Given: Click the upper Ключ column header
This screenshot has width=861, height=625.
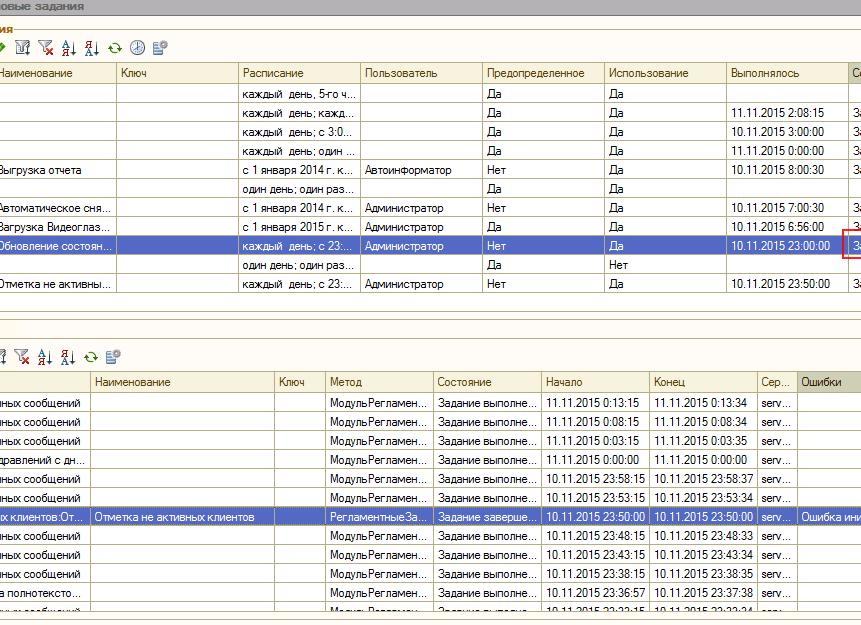Looking at the screenshot, I should coord(177,73).
